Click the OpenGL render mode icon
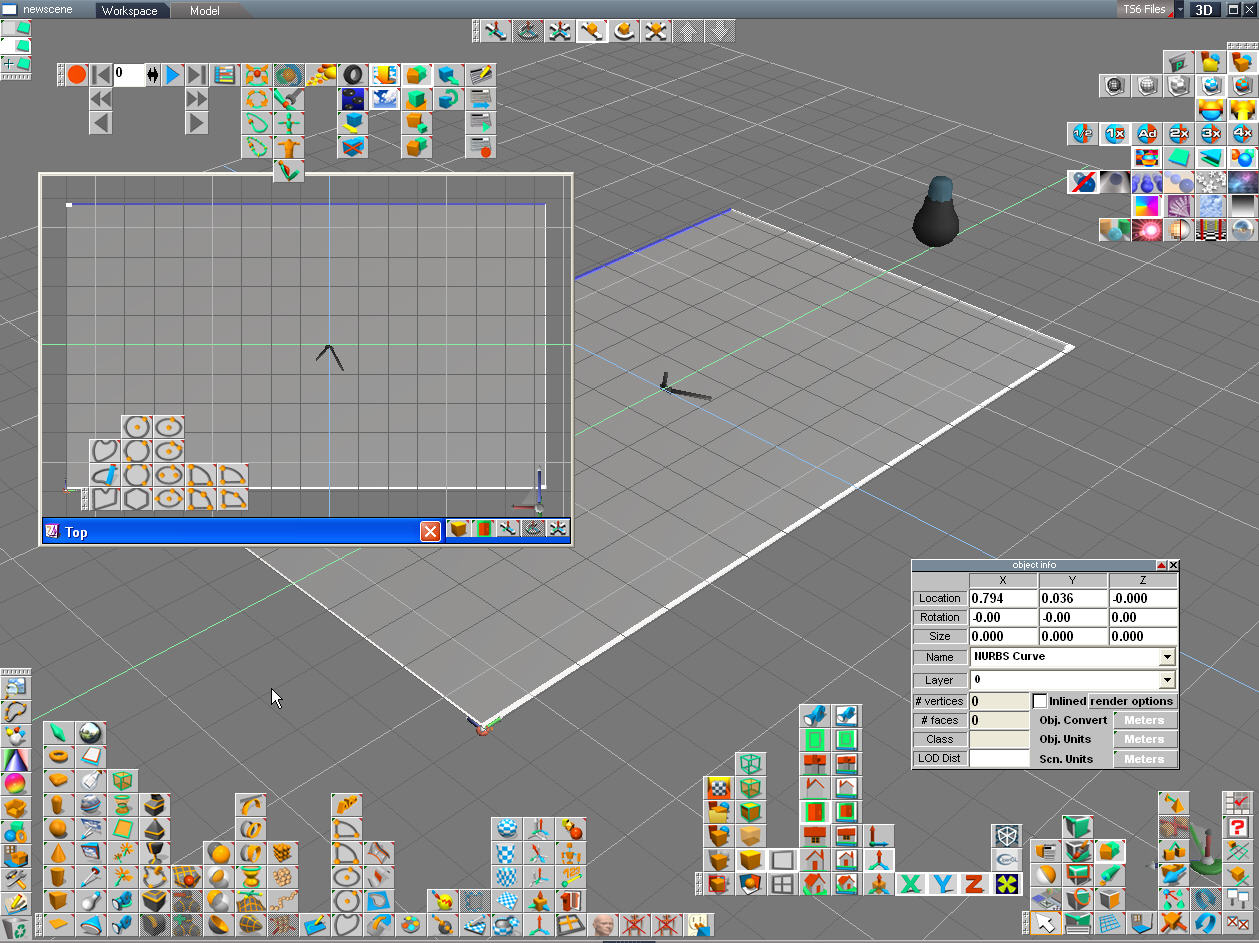1259x943 pixels. 1006,859
